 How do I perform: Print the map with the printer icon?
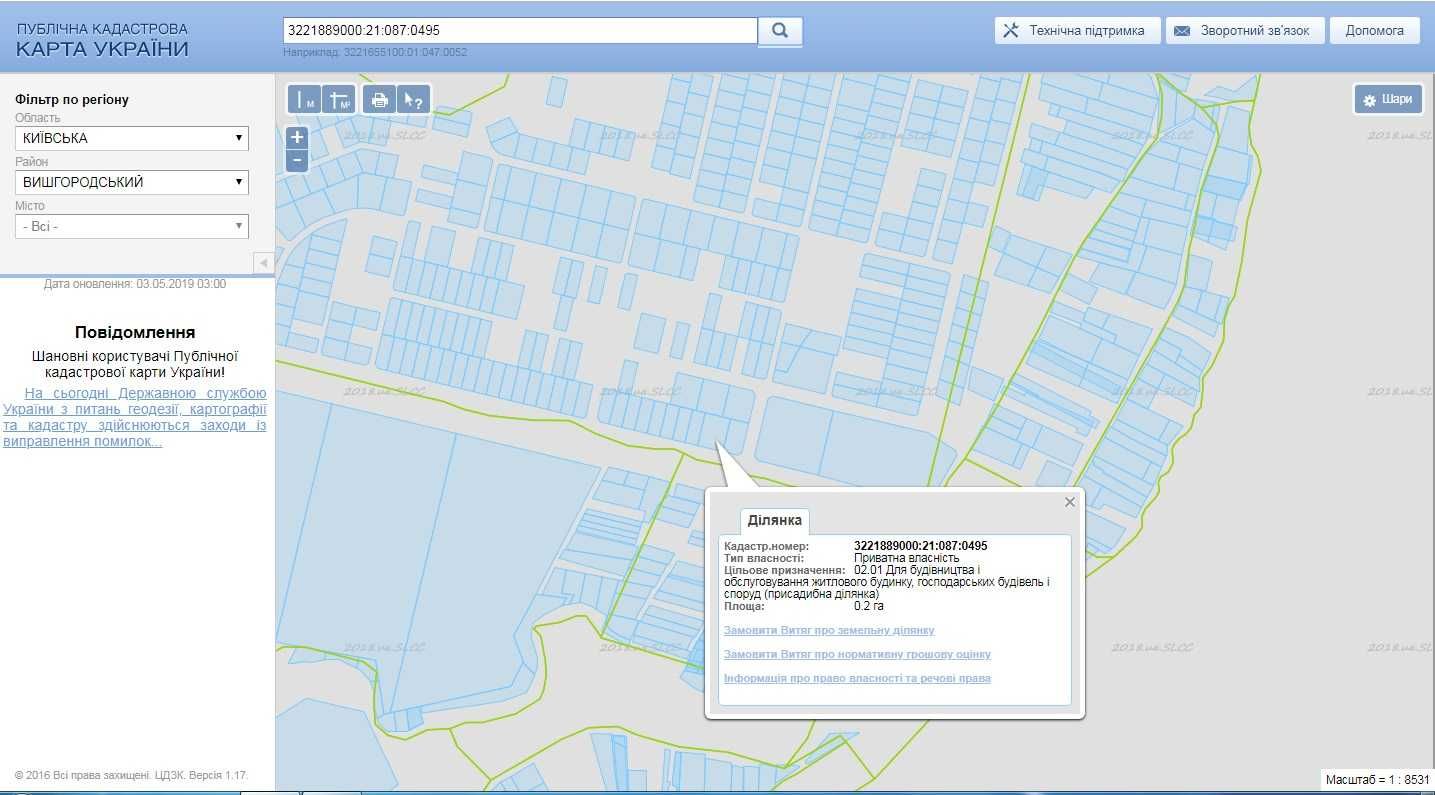coord(379,99)
